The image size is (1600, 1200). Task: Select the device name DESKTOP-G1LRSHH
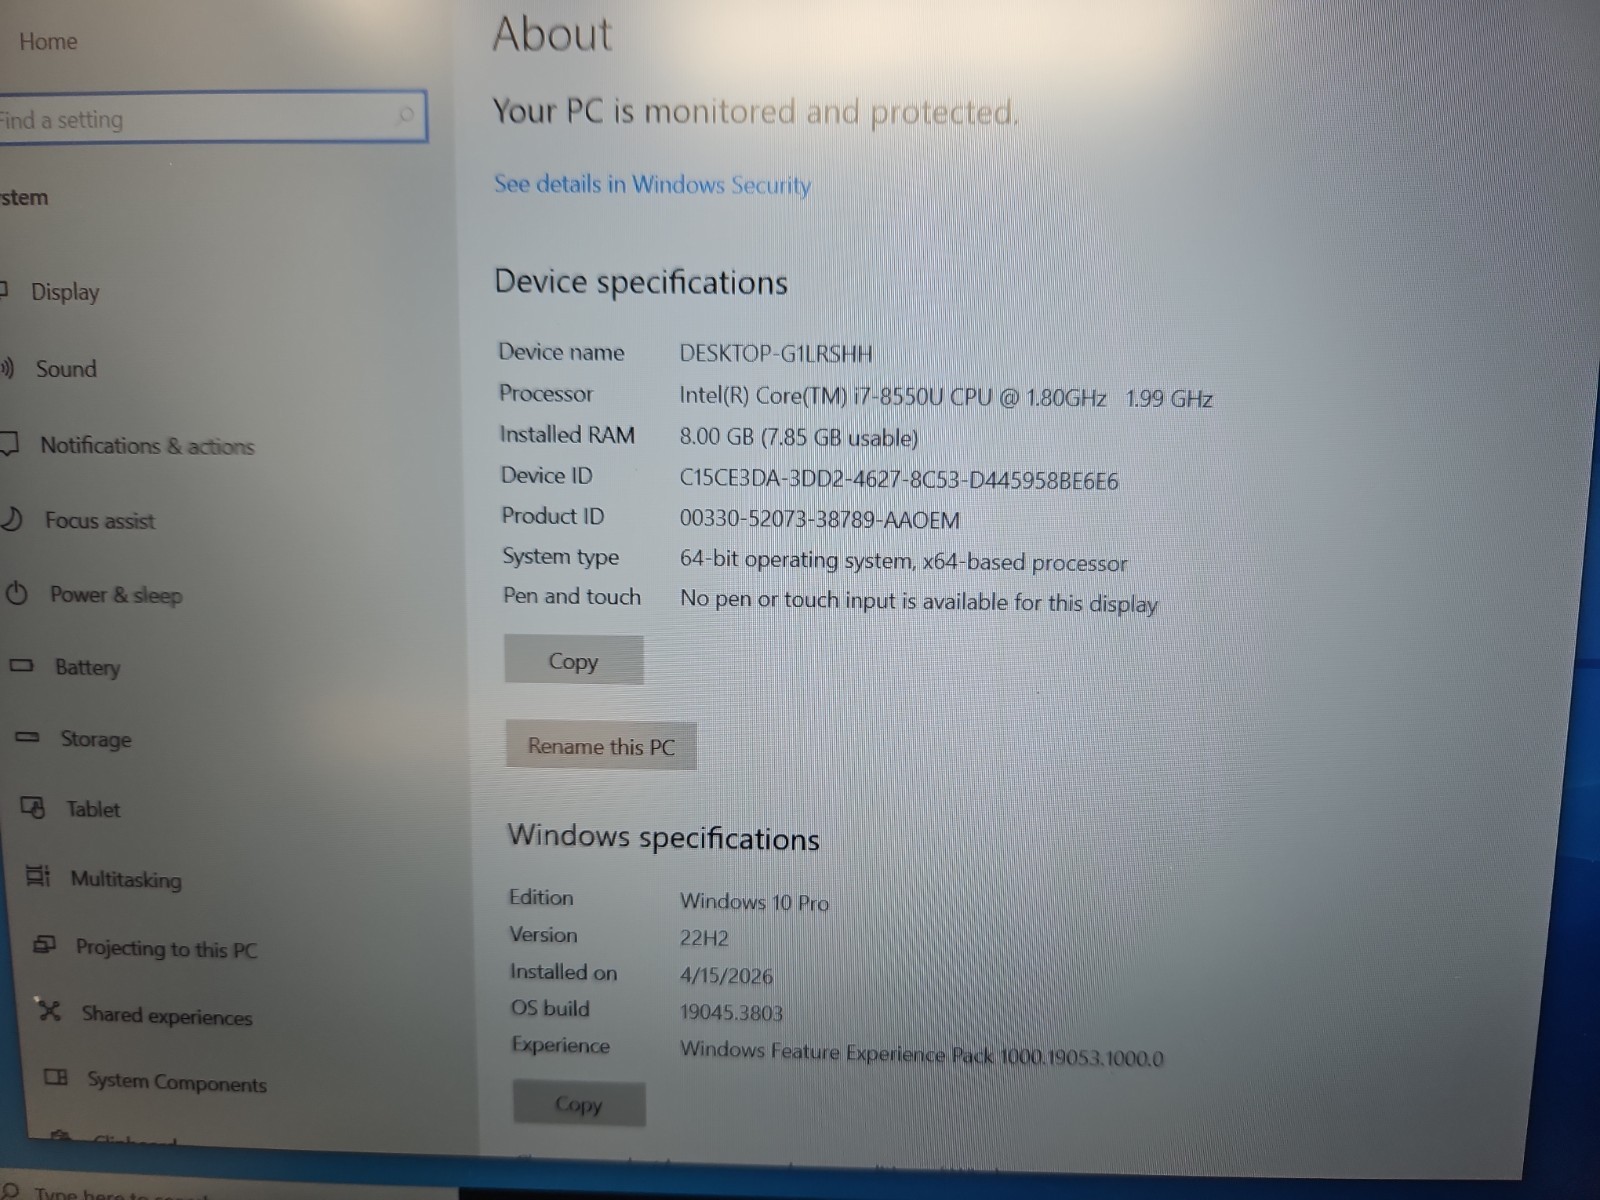776,354
